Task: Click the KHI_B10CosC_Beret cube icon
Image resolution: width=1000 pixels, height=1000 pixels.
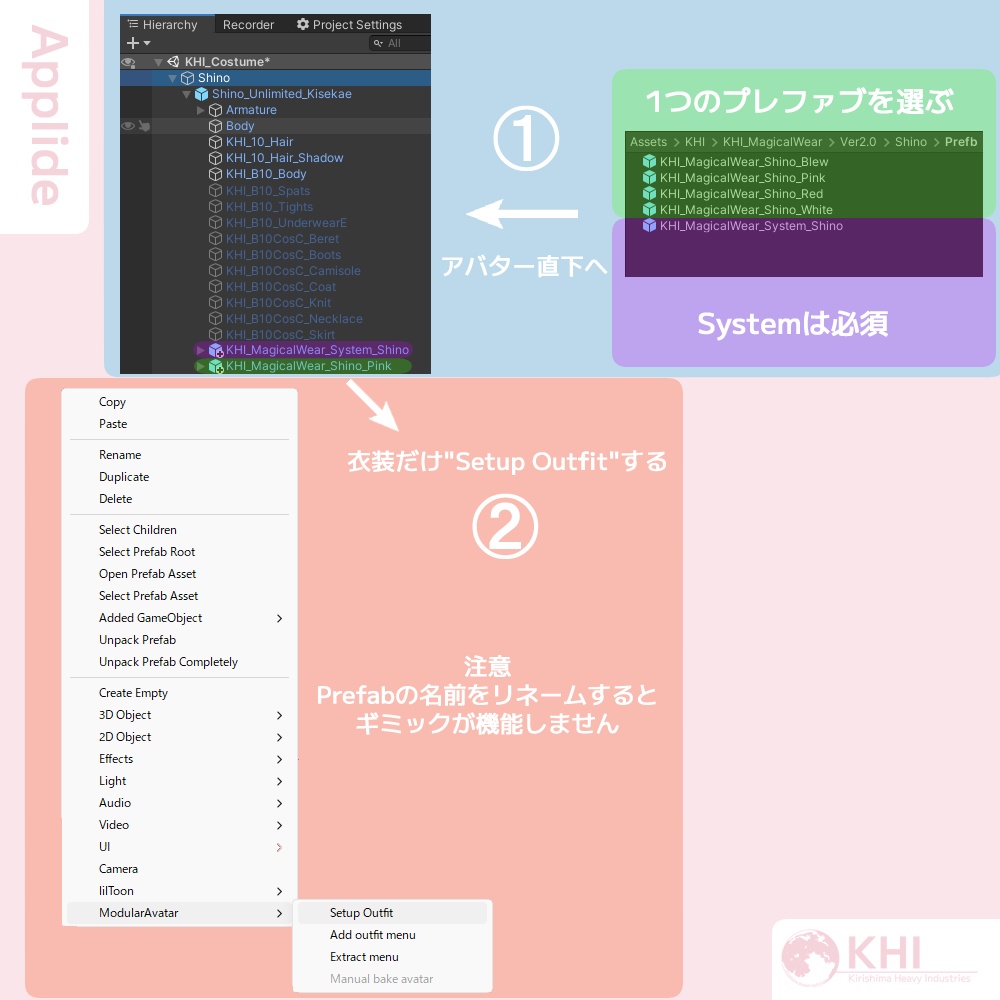Action: [x=216, y=239]
